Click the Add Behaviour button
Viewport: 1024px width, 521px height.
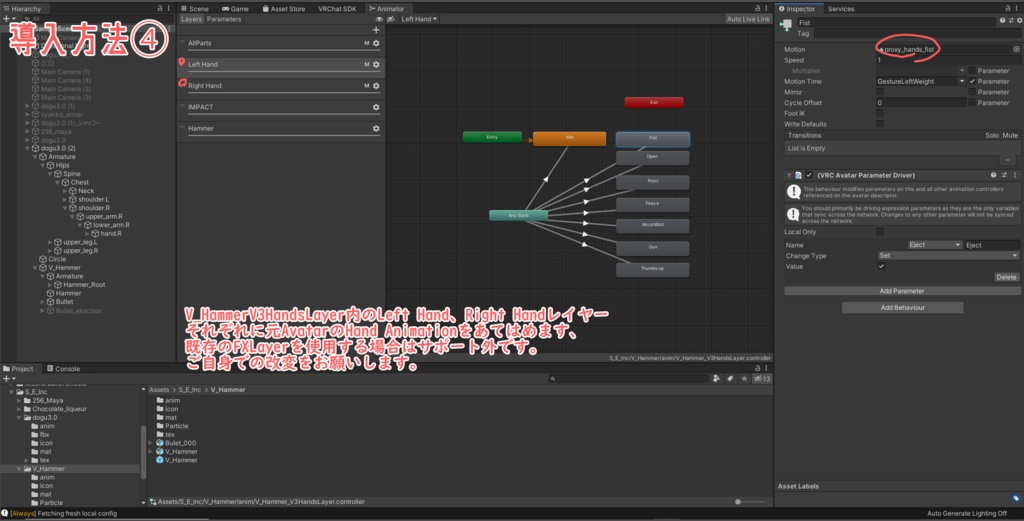(x=903, y=308)
